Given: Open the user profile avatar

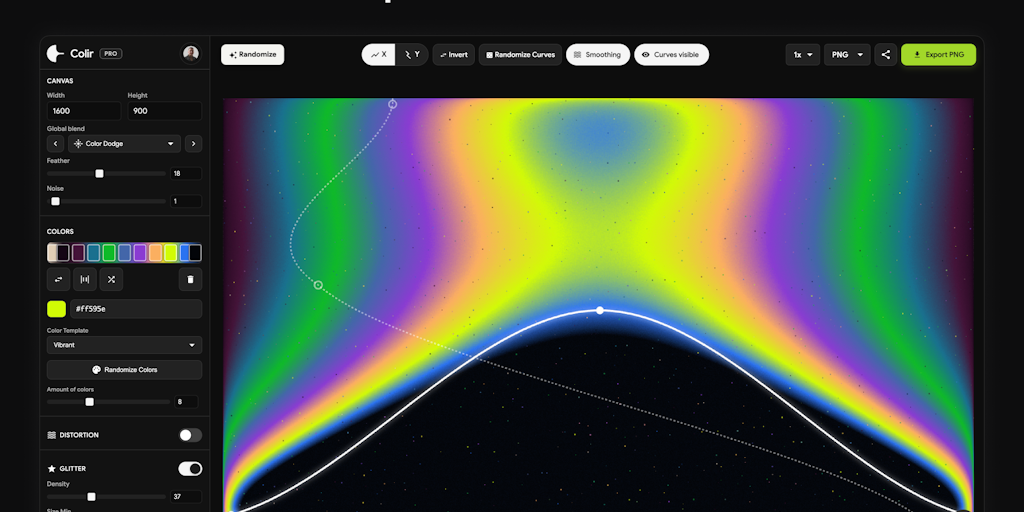Looking at the screenshot, I should (191, 54).
